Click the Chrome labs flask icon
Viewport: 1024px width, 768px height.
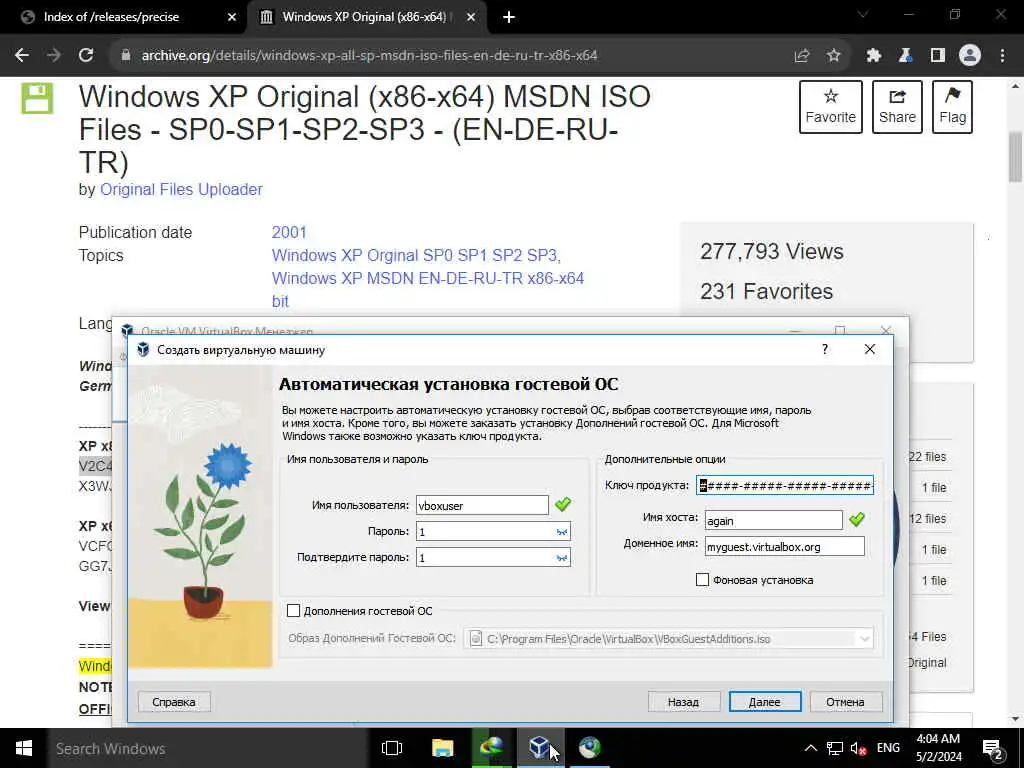[905, 56]
